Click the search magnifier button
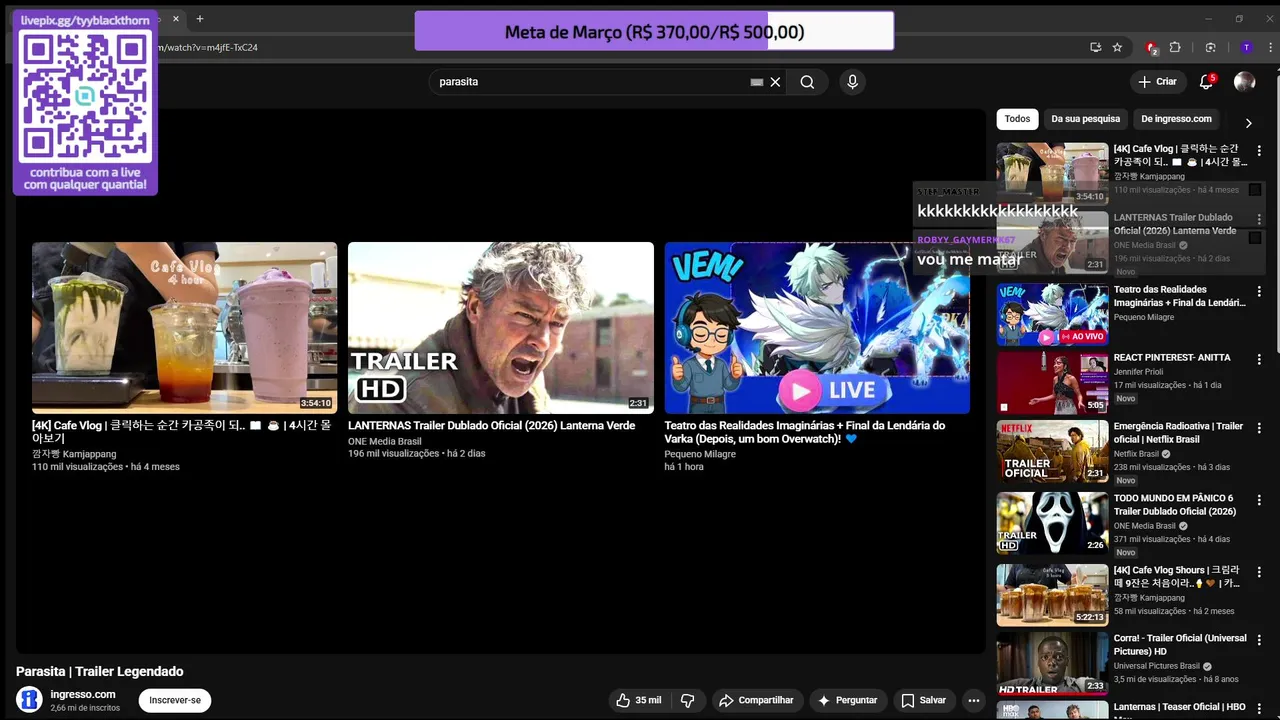The width and height of the screenshot is (1280, 720). coord(807,82)
